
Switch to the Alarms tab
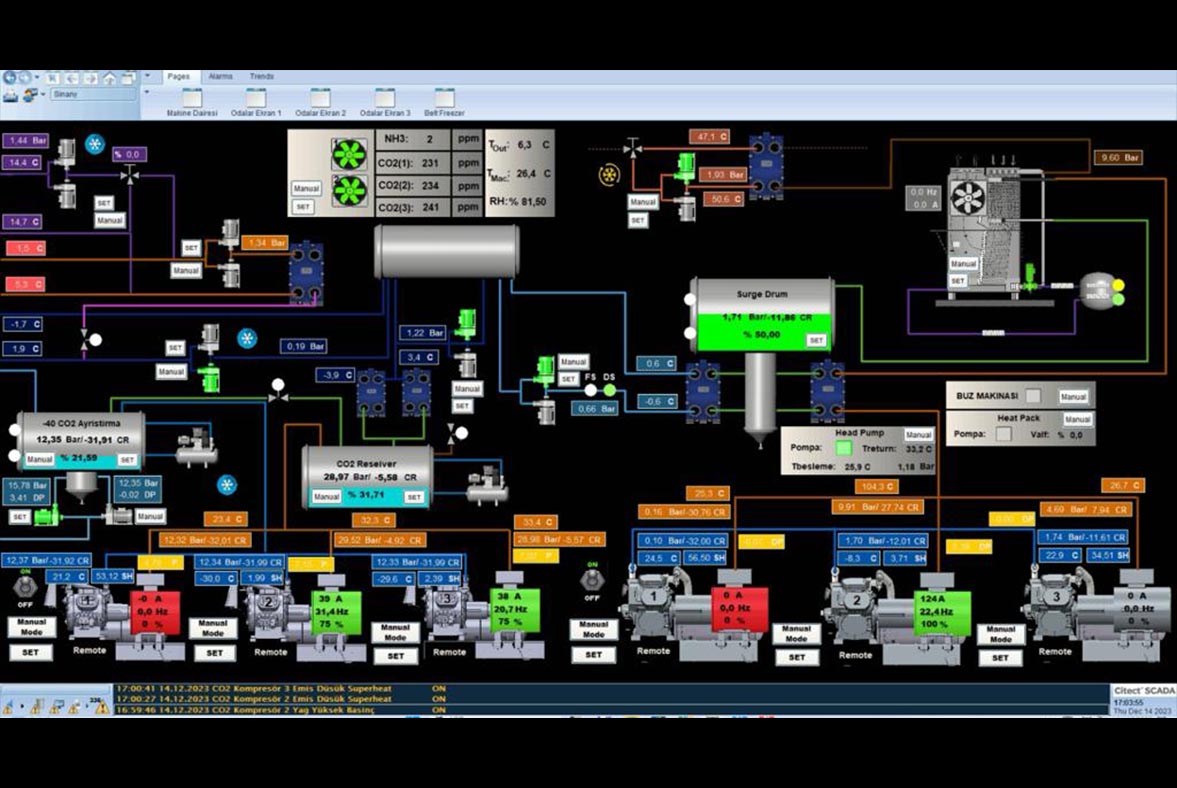(220, 76)
